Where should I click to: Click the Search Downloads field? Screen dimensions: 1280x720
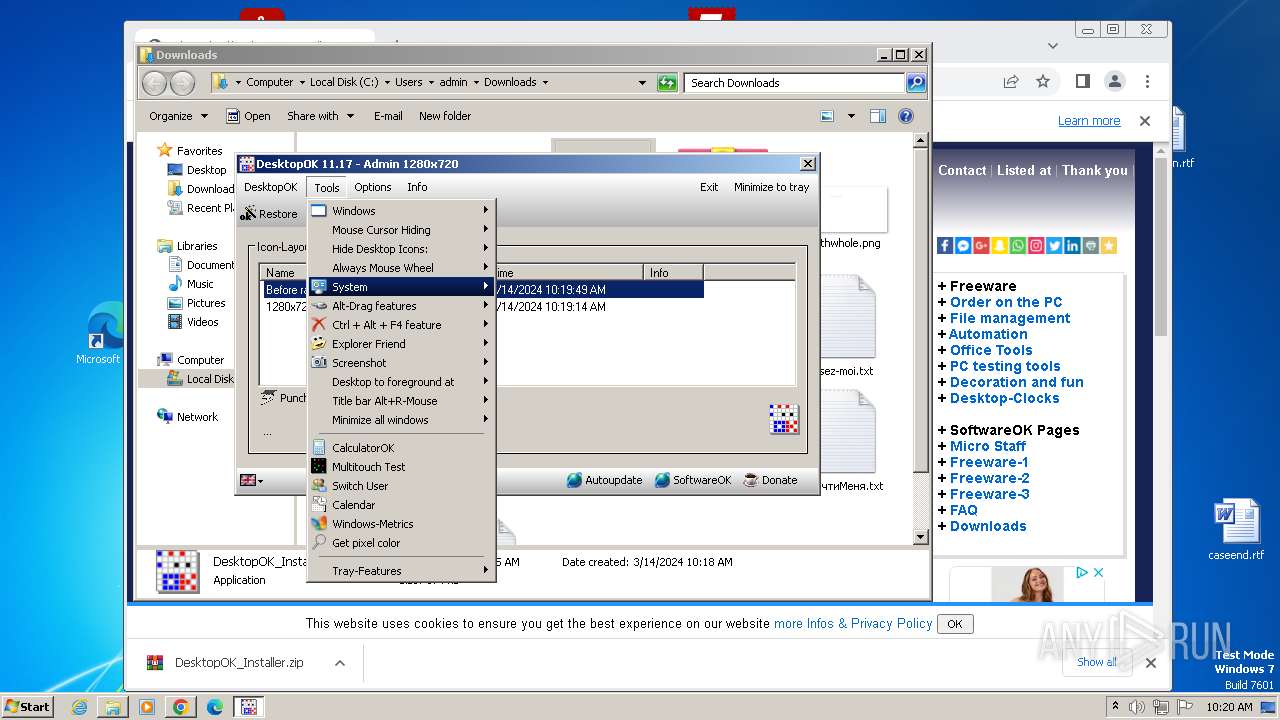click(x=794, y=83)
